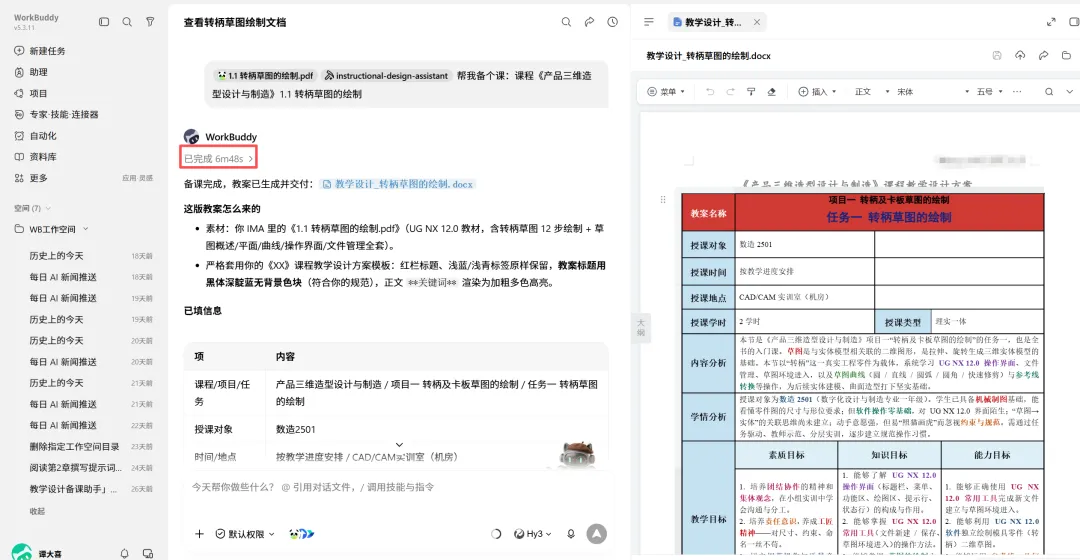This screenshot has width=1080, height=560.
Task: Expand the 已完成 6m48s details
Action: 218,158
